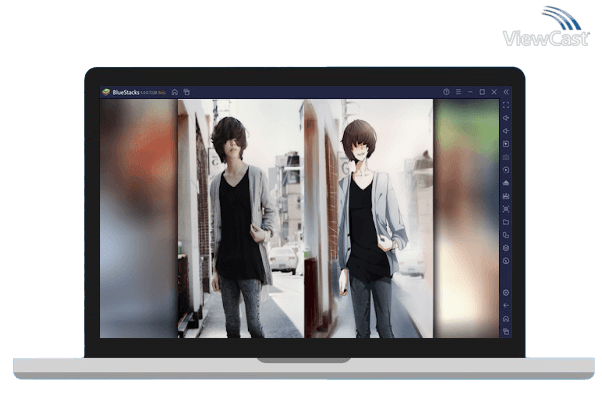Open the media folder icon in sidebar
The height and width of the screenshot is (414, 602).
tap(506, 222)
